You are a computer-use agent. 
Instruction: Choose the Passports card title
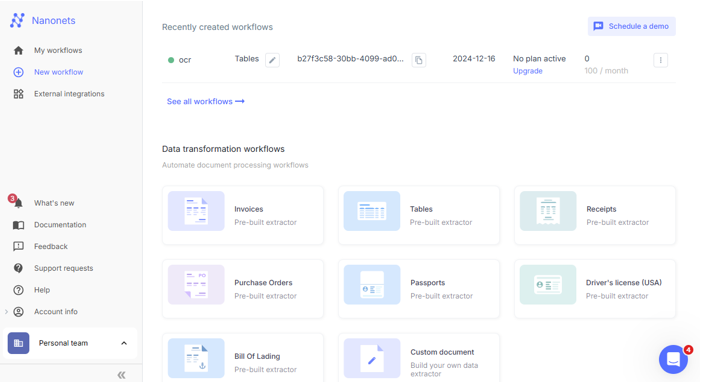point(428,283)
